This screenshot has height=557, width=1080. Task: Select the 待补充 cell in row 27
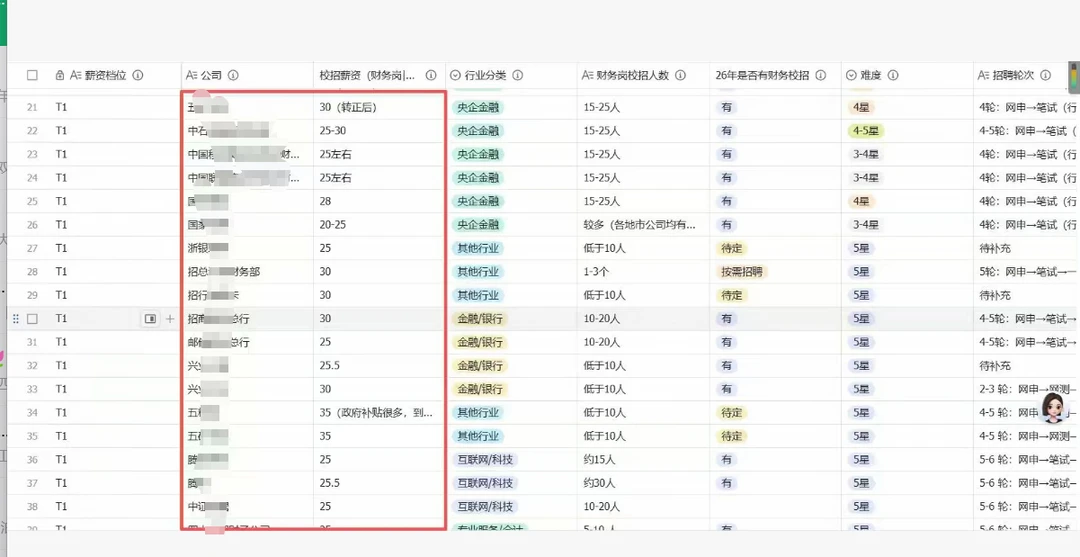tap(1026, 248)
